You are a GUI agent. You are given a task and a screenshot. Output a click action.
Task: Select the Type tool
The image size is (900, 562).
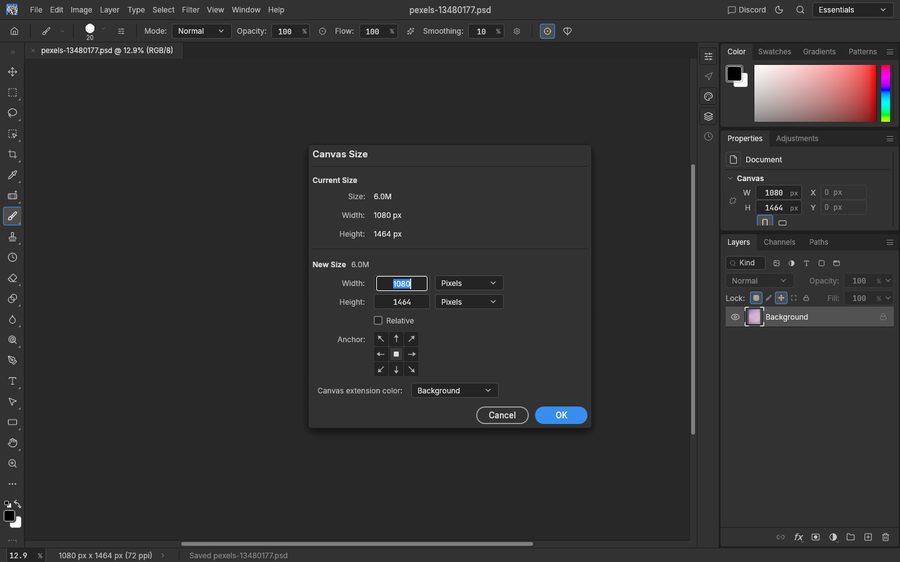(x=12, y=381)
